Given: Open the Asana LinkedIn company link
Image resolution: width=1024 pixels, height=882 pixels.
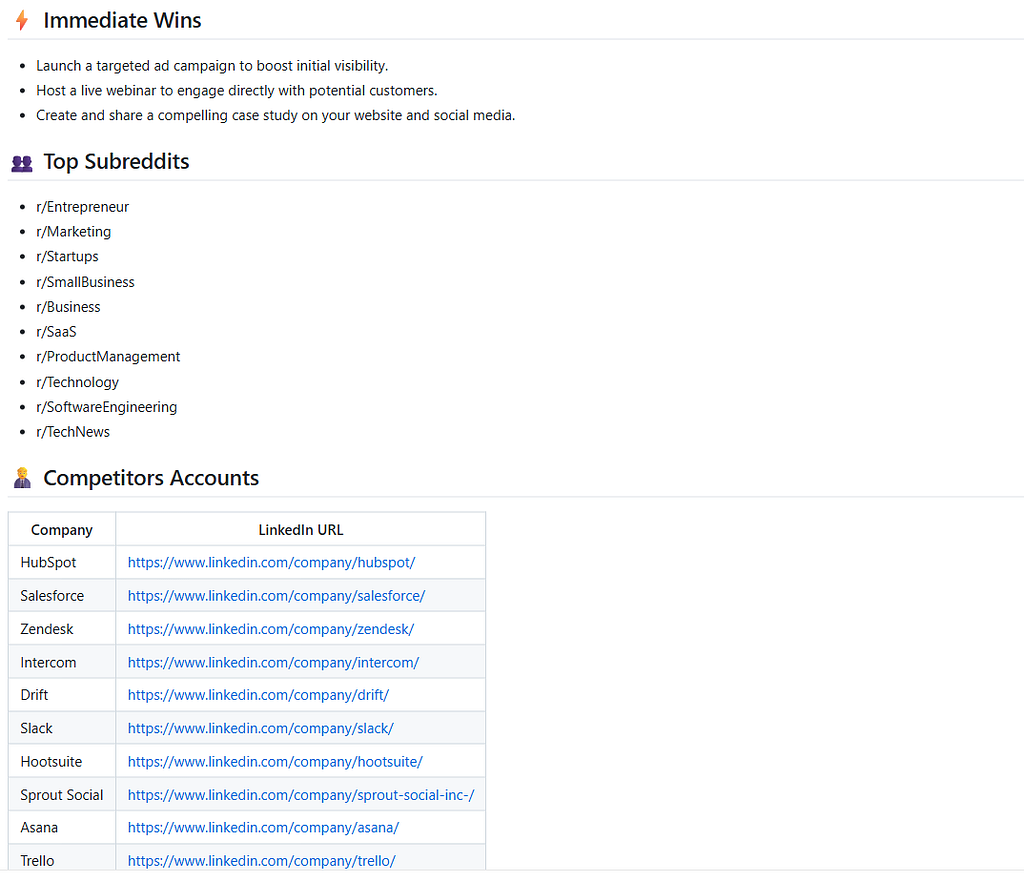Looking at the screenshot, I should pyautogui.click(x=263, y=828).
